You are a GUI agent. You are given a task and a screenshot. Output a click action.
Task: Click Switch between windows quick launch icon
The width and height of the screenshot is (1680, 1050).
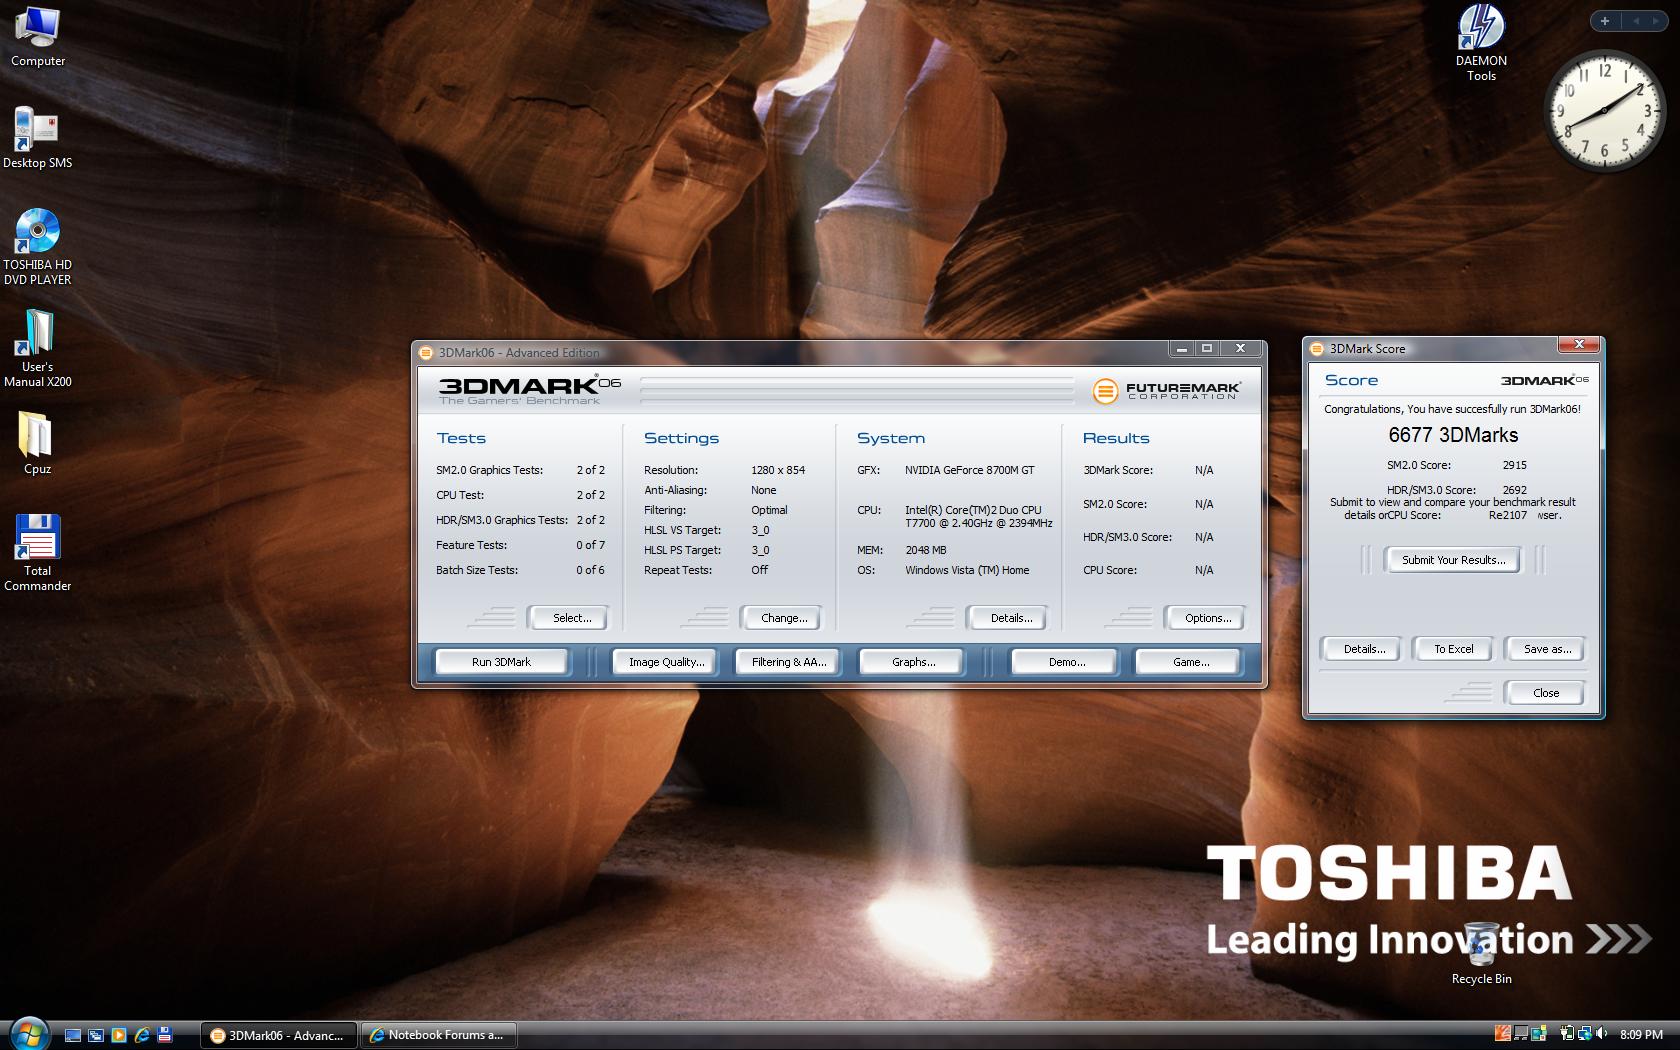(x=96, y=1035)
